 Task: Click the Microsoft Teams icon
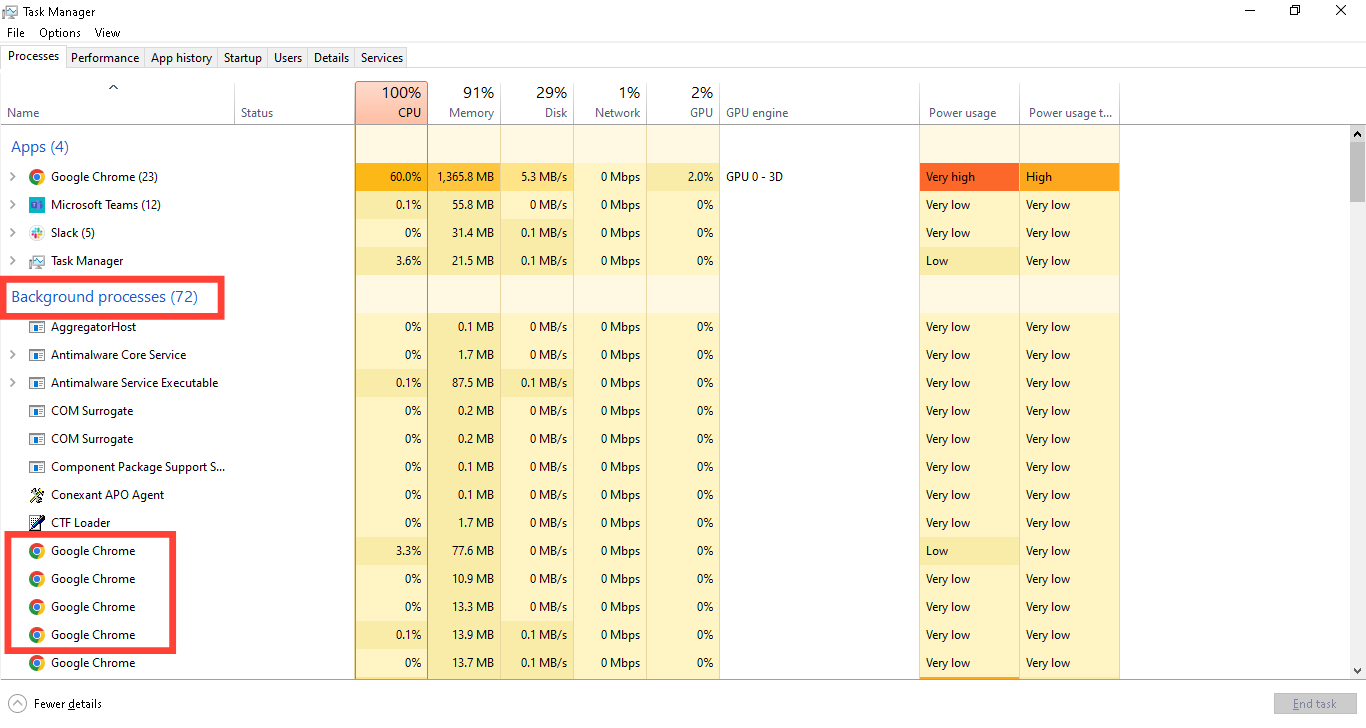tap(36, 205)
